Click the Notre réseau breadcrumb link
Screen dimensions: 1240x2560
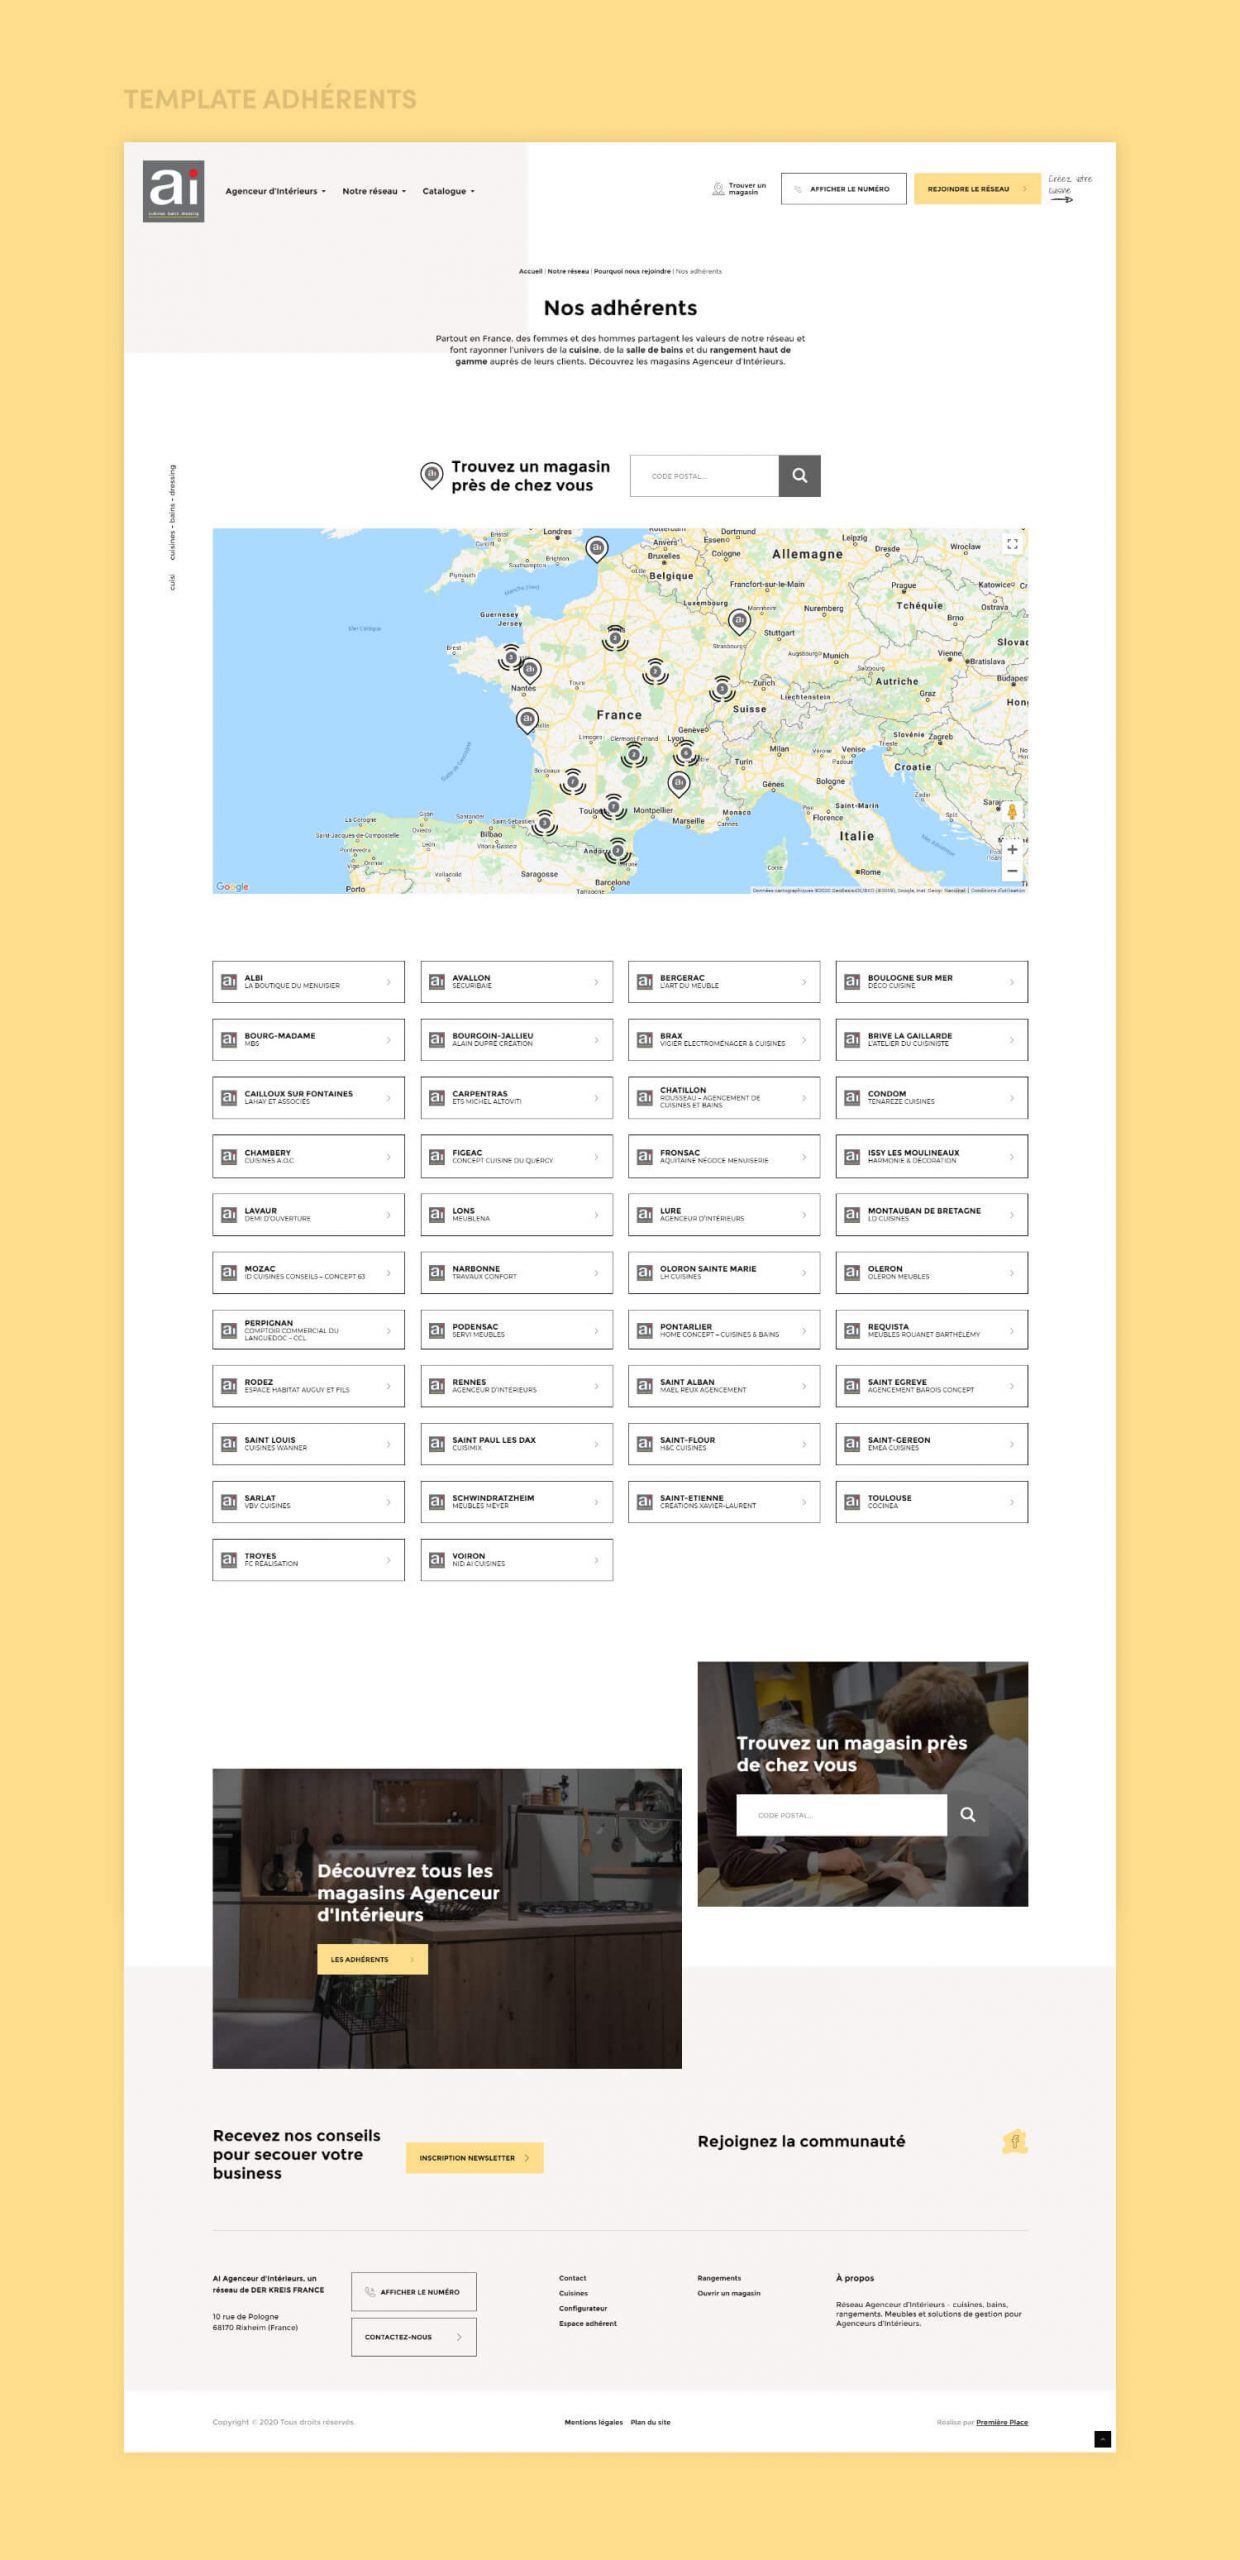[567, 271]
